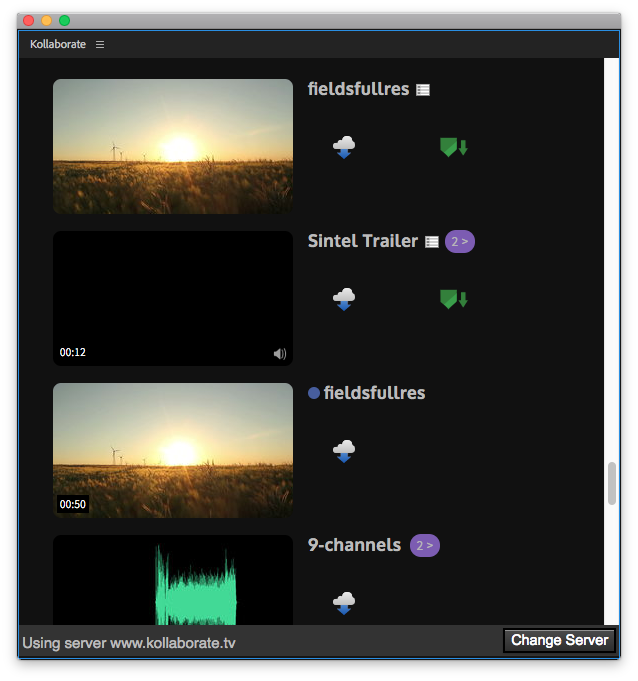Click the list icon beside first fieldsfullres title
The image size is (638, 681).
(423, 90)
